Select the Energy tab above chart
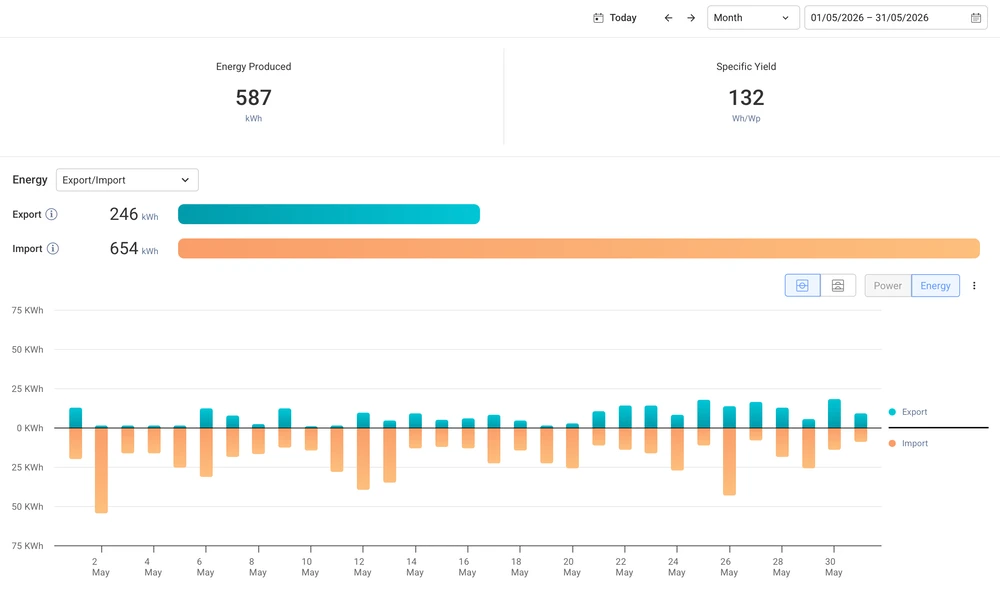 pyautogui.click(x=935, y=286)
